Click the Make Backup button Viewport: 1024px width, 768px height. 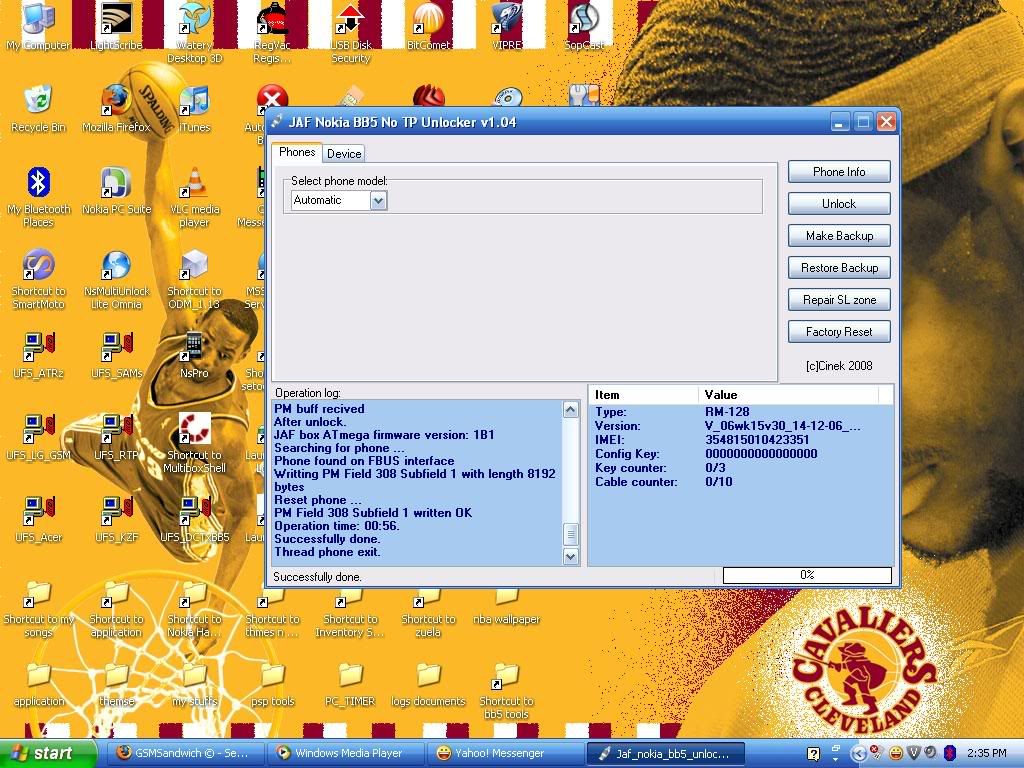(x=838, y=236)
